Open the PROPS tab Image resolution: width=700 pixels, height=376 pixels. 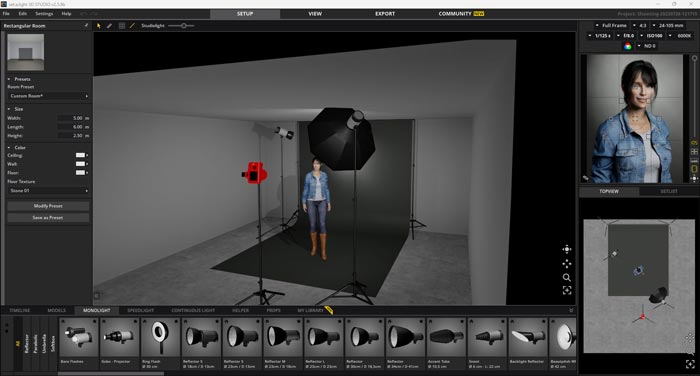[273, 310]
